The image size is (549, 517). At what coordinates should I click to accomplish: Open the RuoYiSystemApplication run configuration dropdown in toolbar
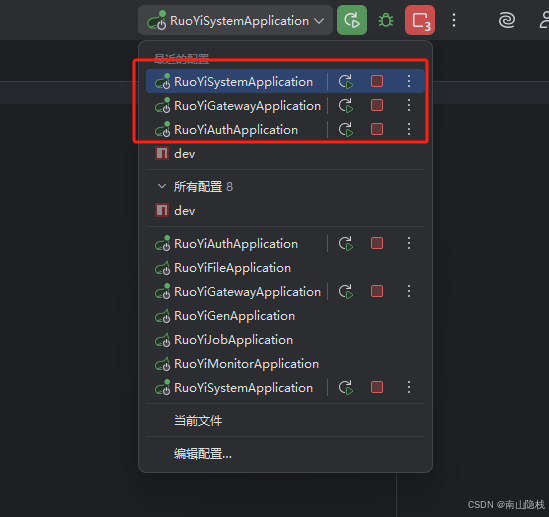pos(235,20)
